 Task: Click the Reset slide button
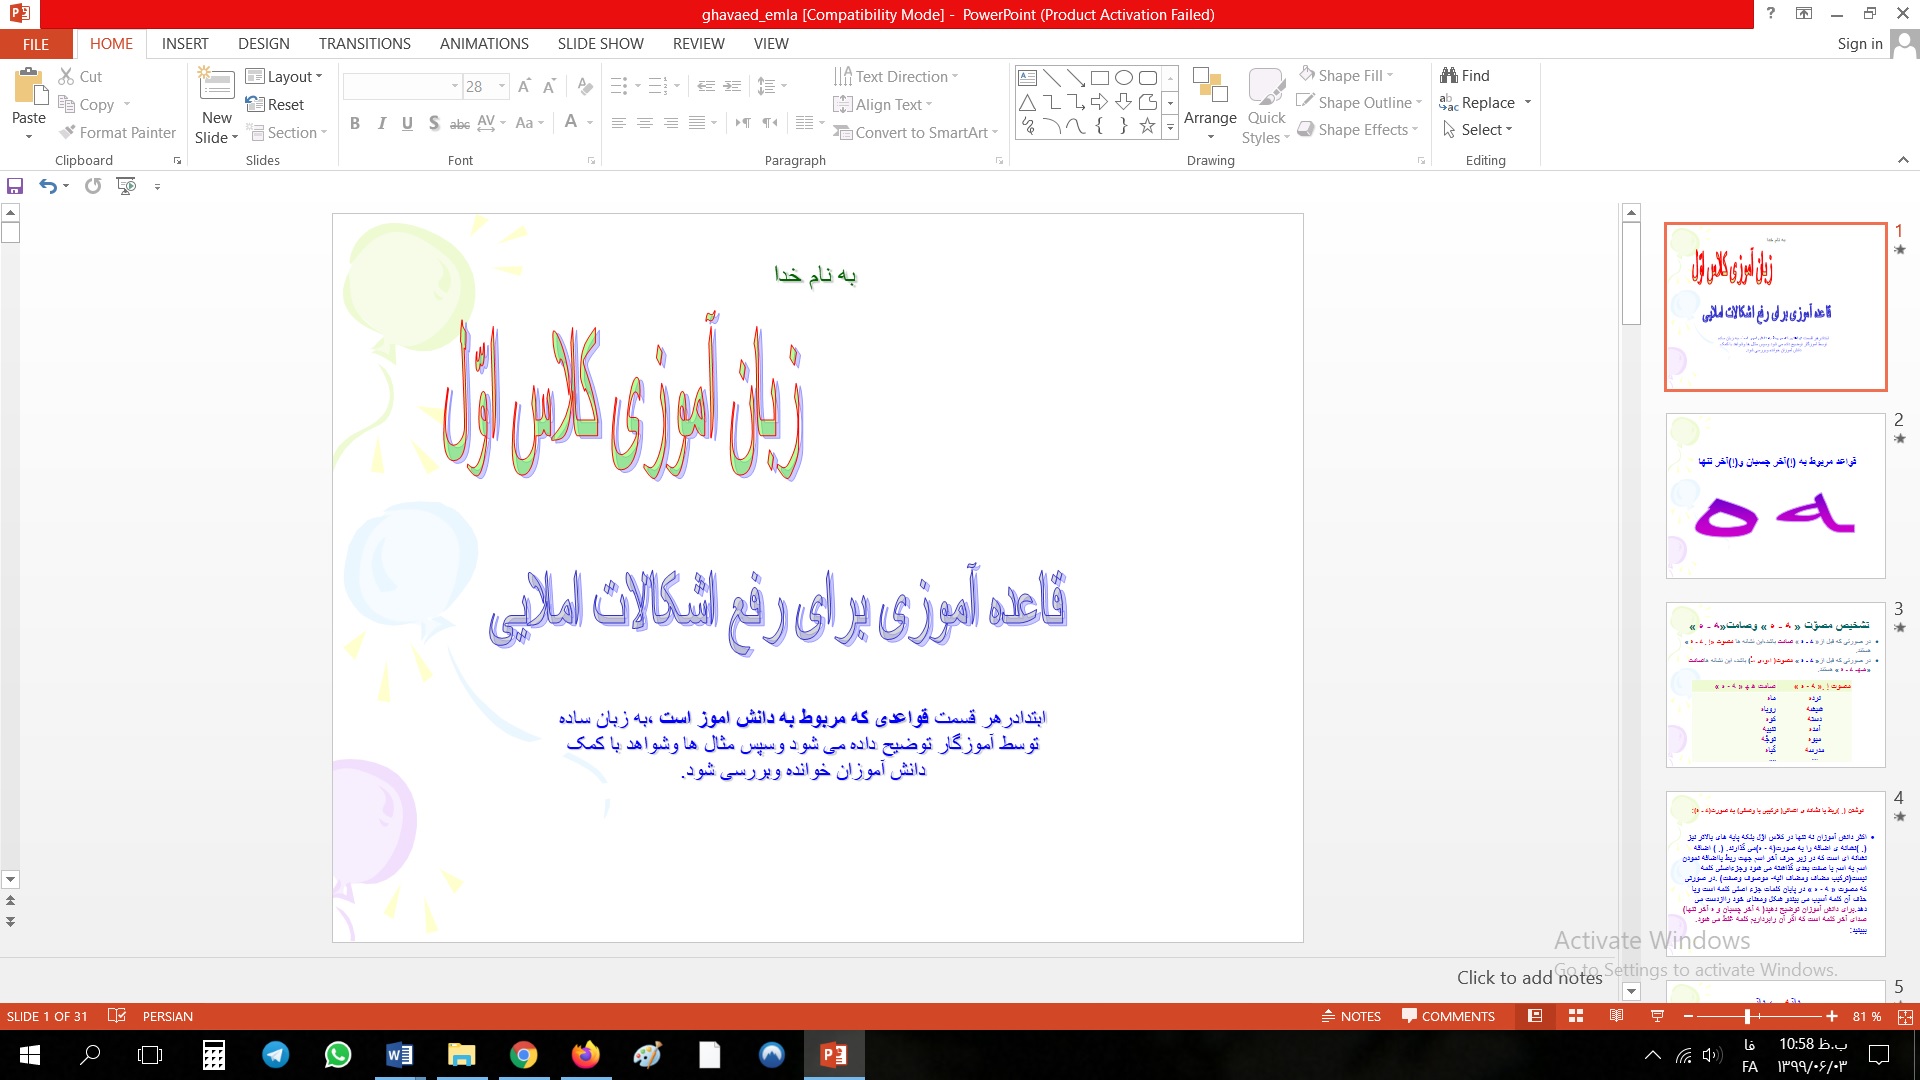pyautogui.click(x=275, y=105)
